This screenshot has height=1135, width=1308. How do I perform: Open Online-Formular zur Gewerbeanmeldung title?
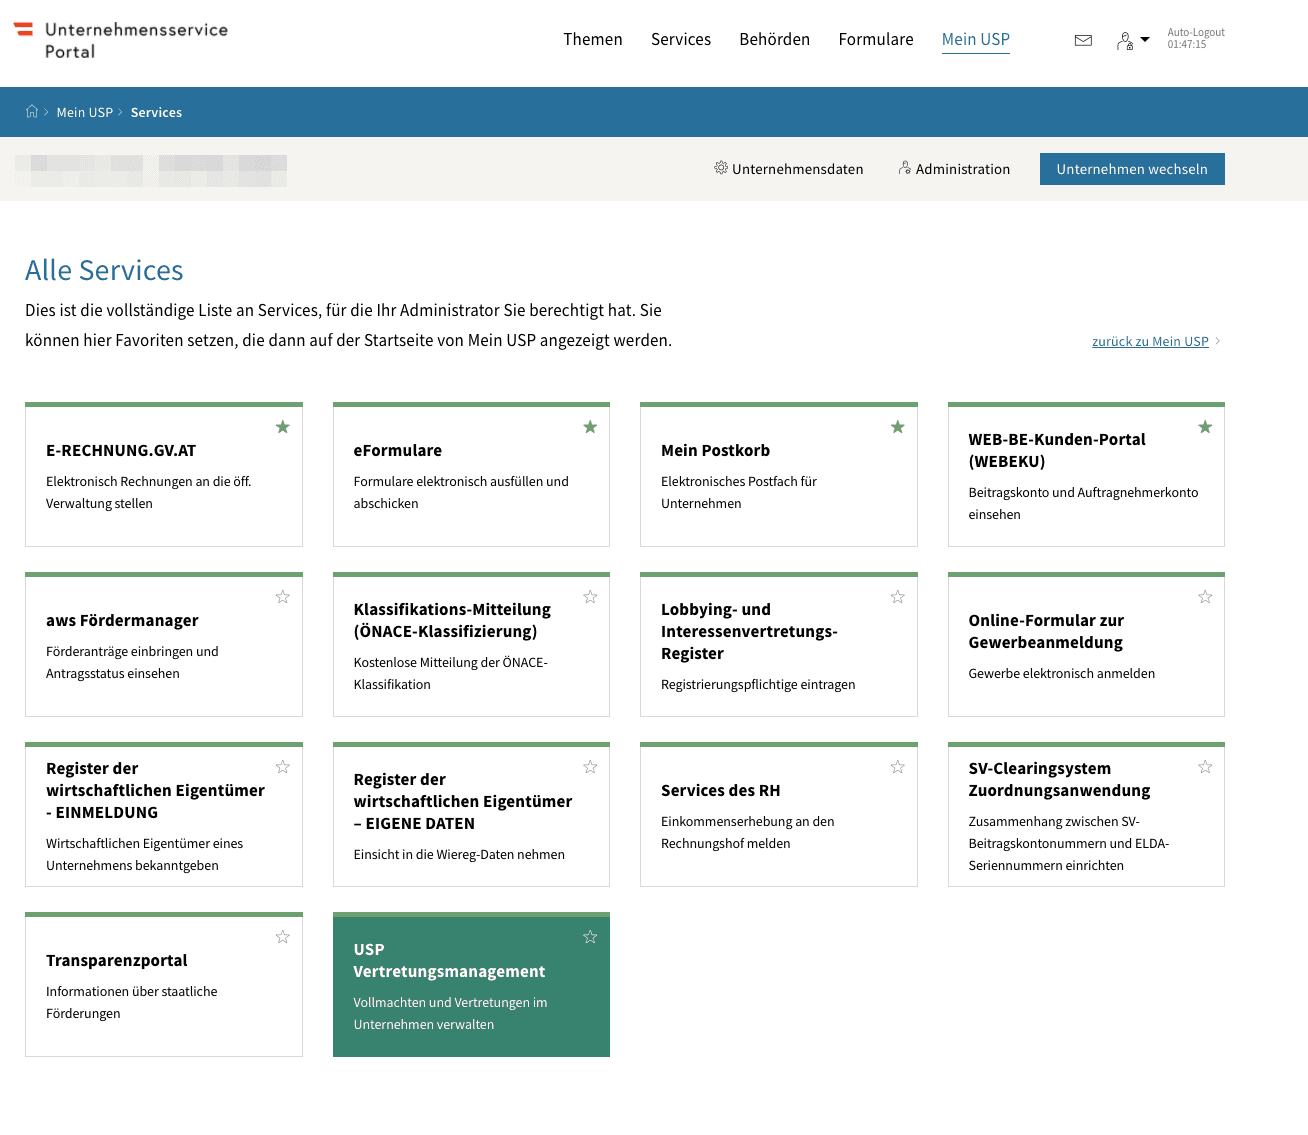tap(1046, 631)
